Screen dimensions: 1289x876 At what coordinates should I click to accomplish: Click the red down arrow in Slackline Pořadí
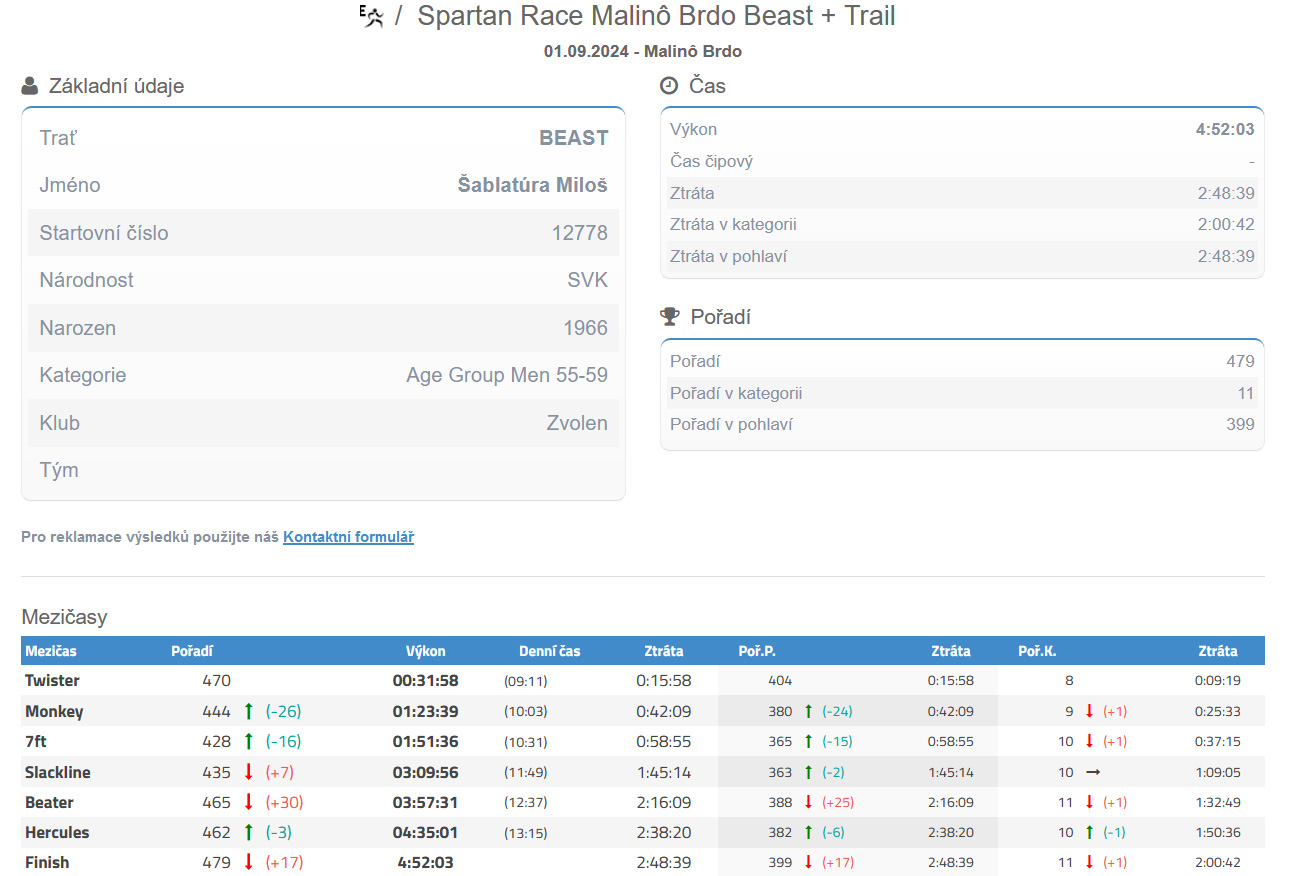pyautogui.click(x=249, y=772)
